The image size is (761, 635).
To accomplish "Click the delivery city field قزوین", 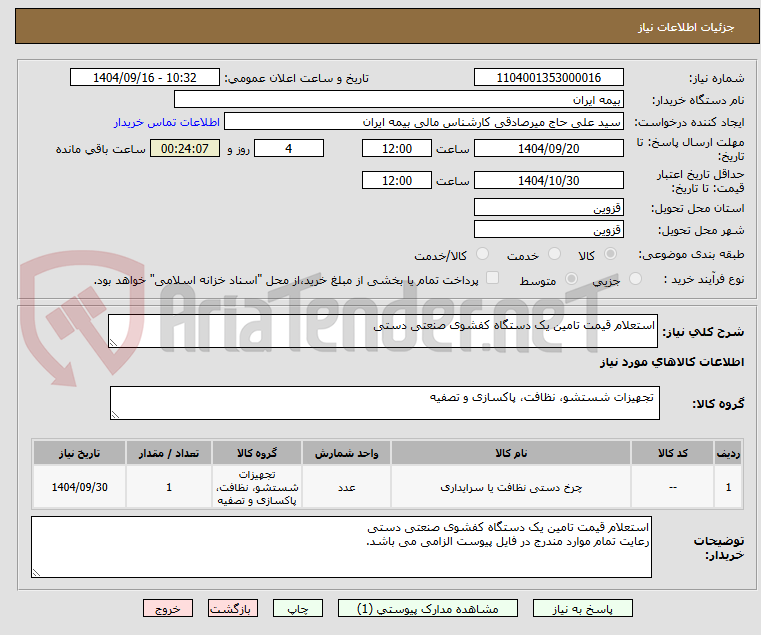I will [x=548, y=229].
